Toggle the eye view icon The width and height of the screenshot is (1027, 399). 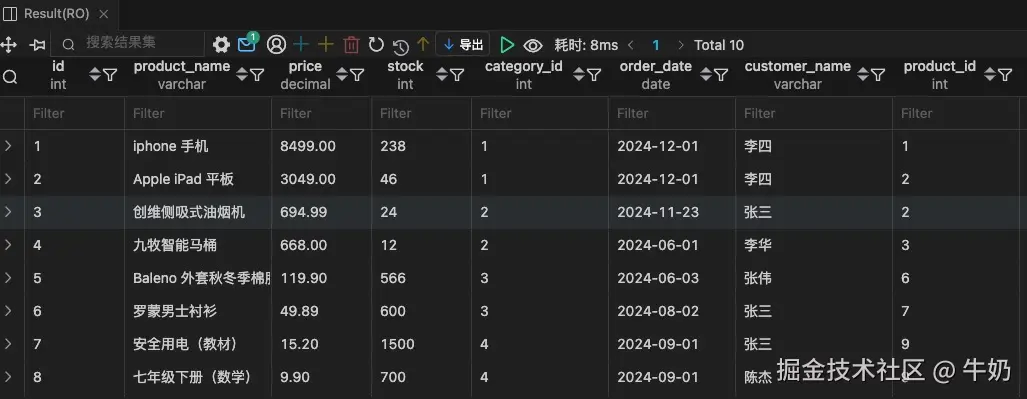pyautogui.click(x=532, y=45)
